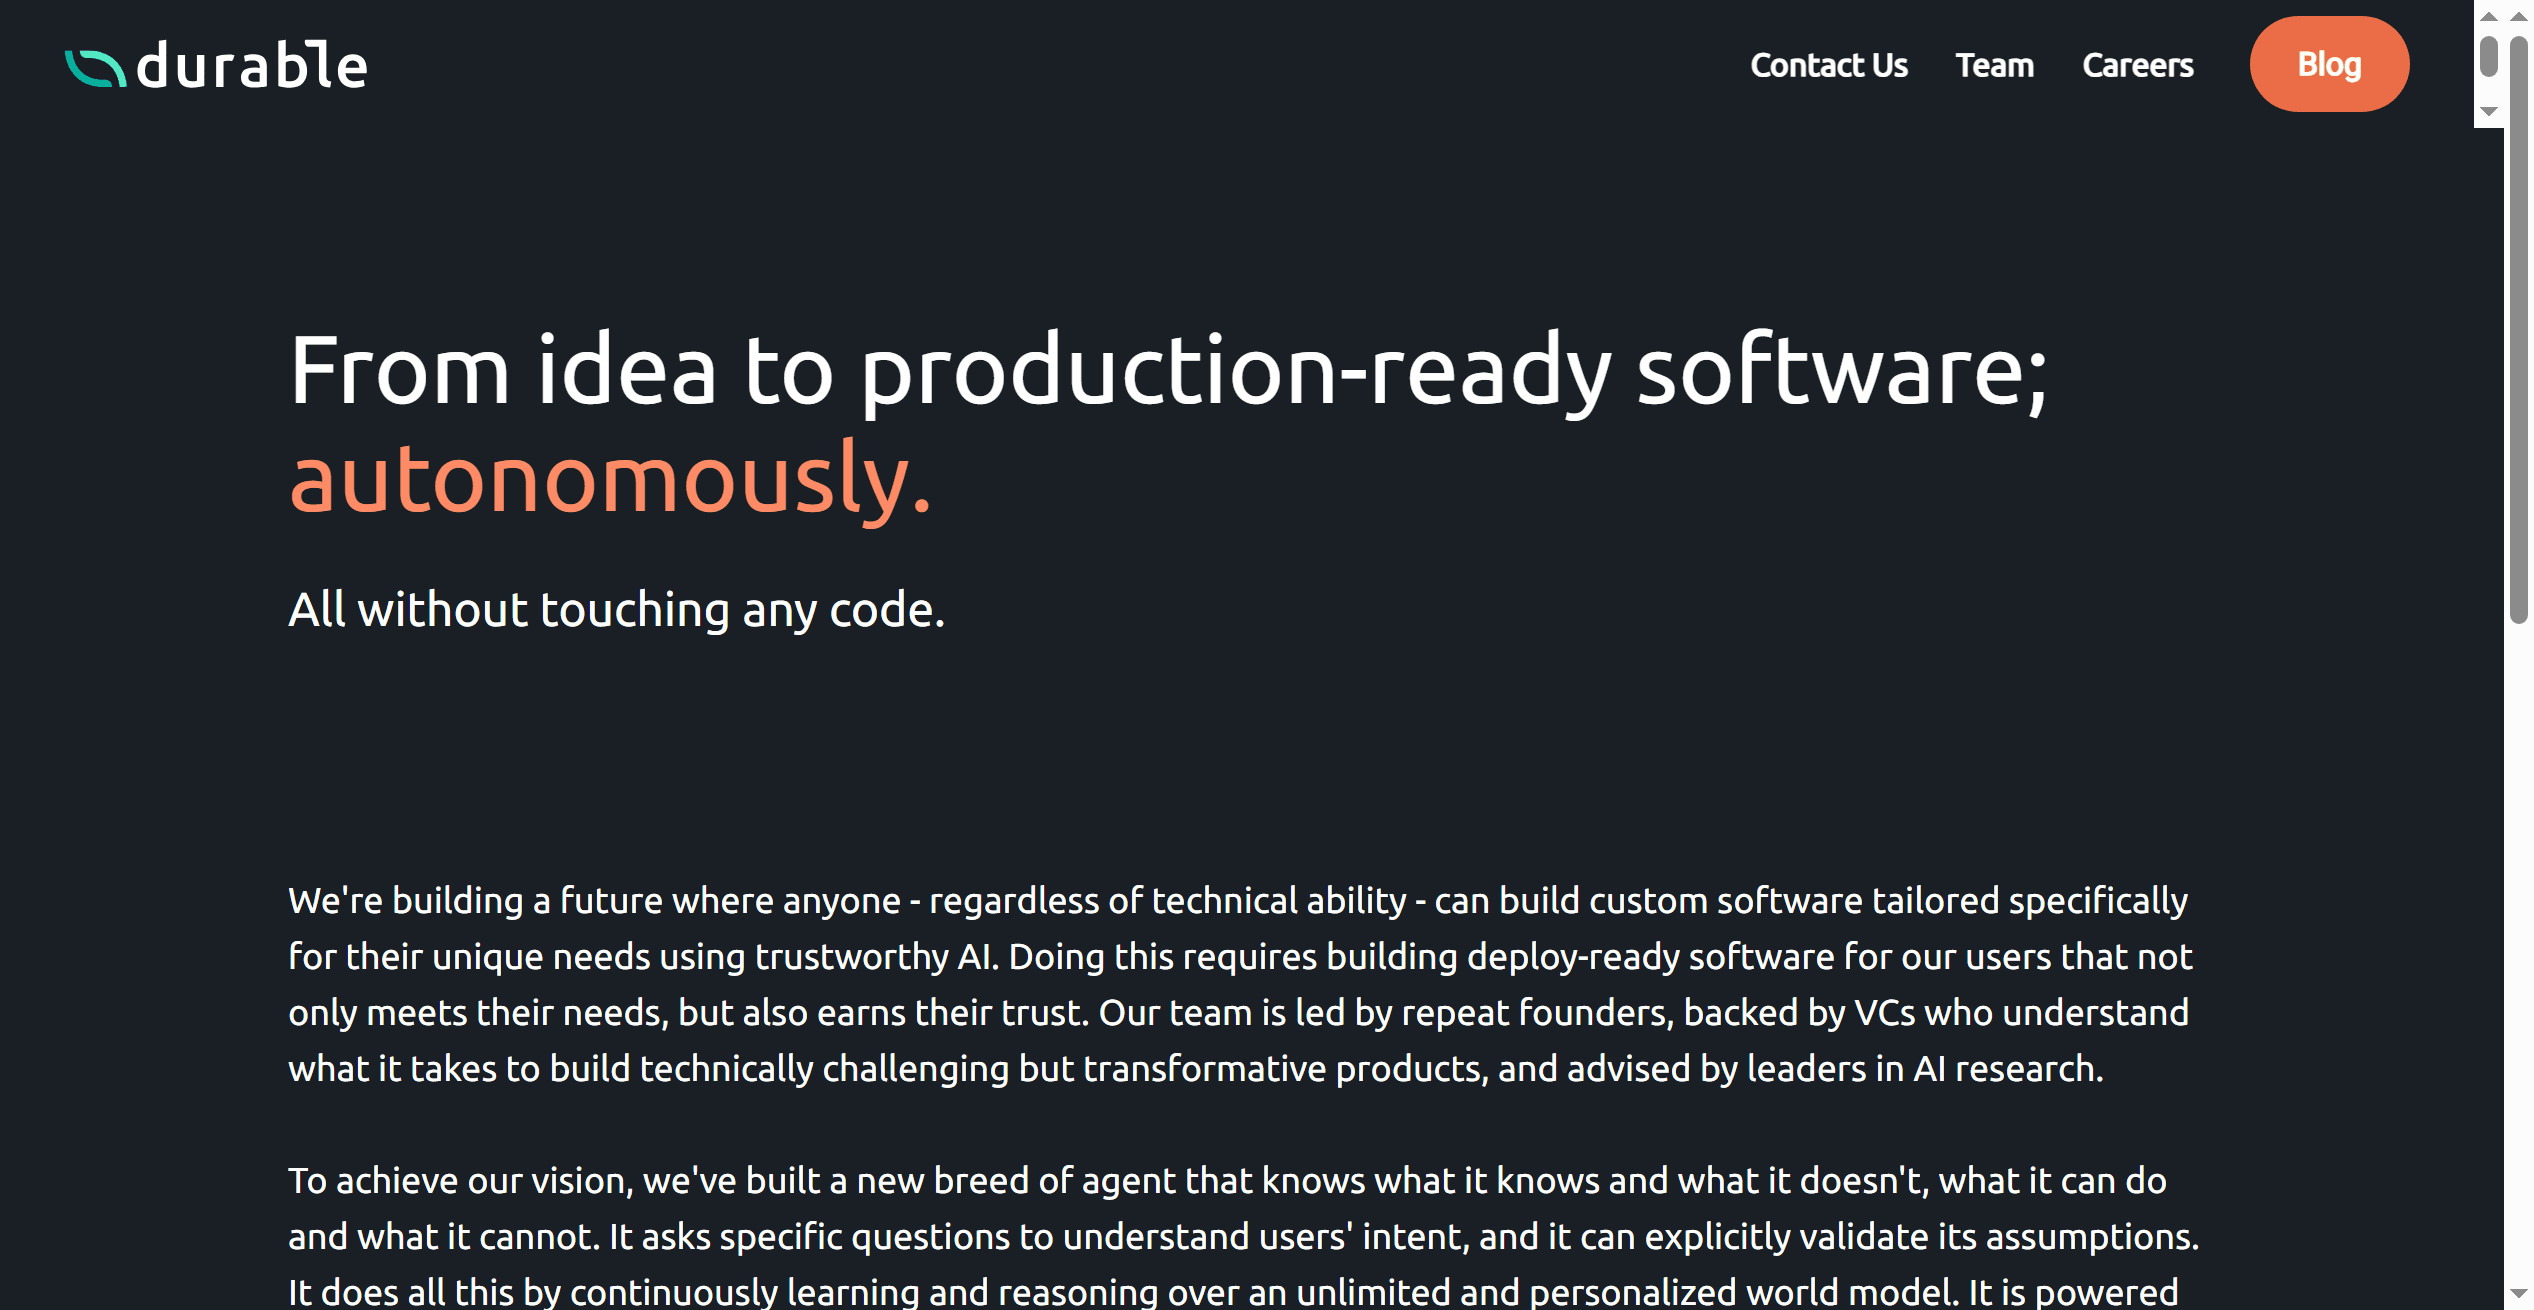Open the Contact Us page
The width and height of the screenshot is (2534, 1310).
[x=1828, y=65]
